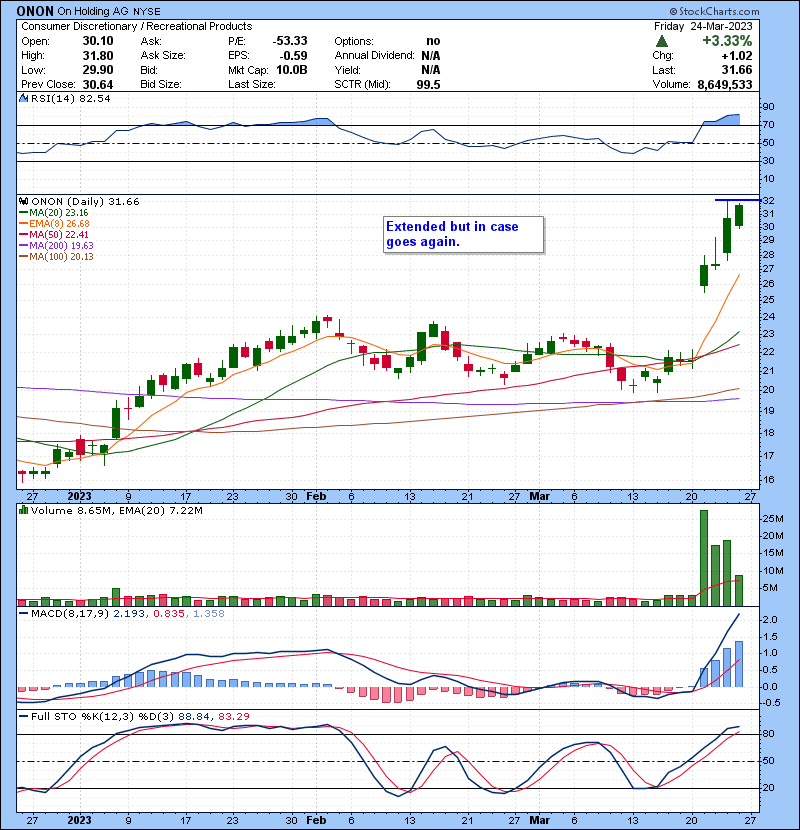The image size is (800, 830).
Task: Click the MACD(8,17,9) indicator label
Action: click(70, 614)
